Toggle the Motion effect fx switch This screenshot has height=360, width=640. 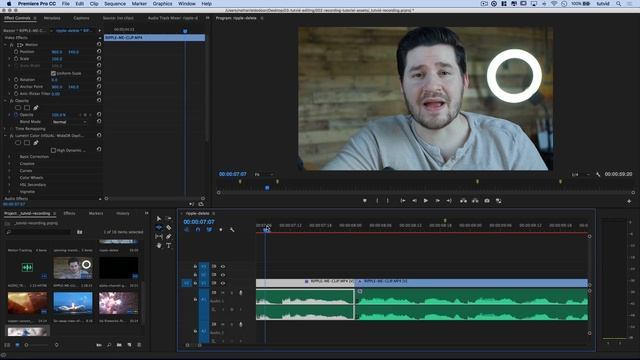pyautogui.click(x=11, y=44)
